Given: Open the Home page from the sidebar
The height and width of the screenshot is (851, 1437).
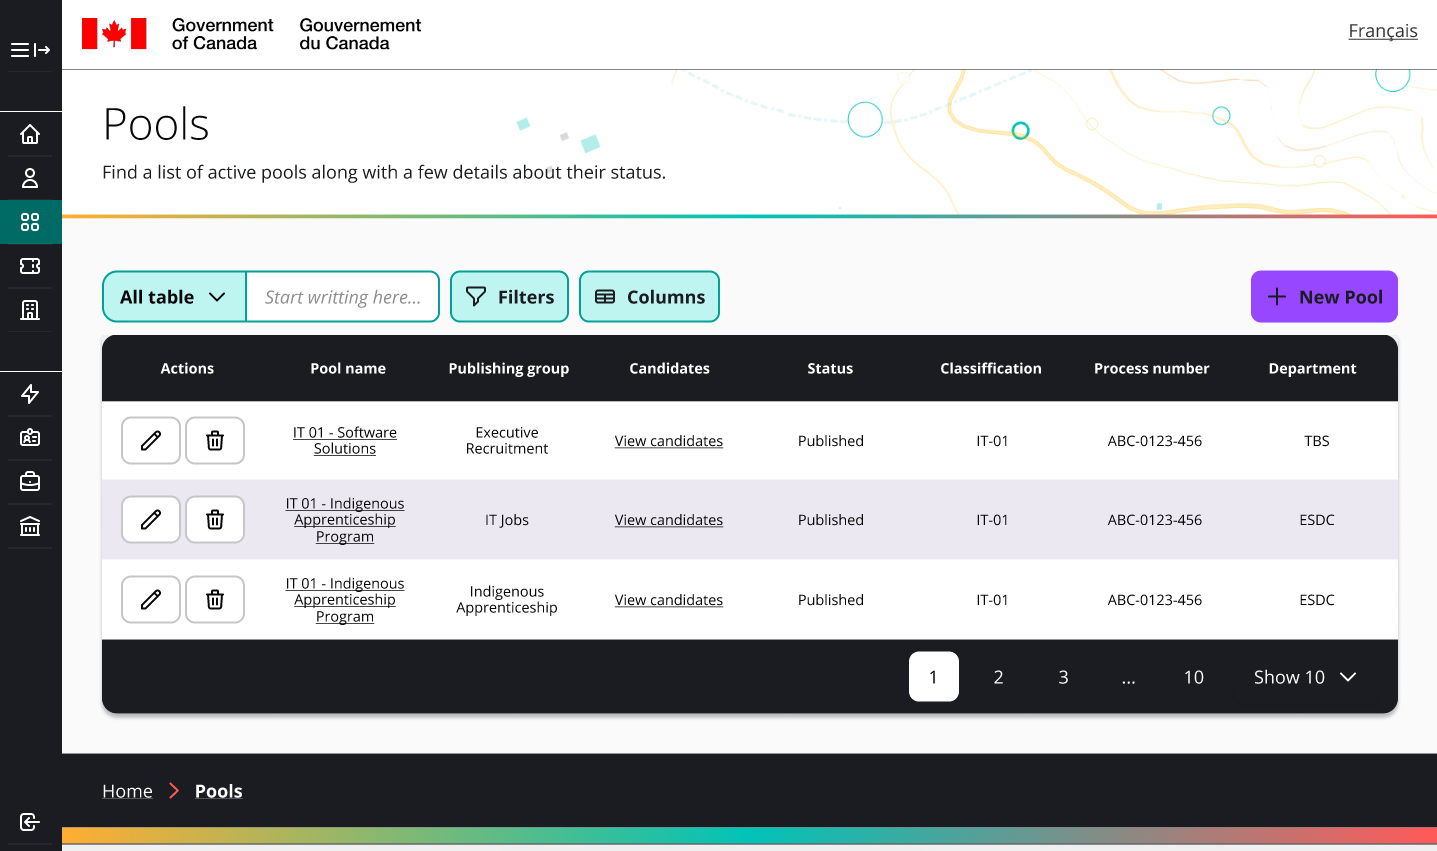Looking at the screenshot, I should (31, 133).
